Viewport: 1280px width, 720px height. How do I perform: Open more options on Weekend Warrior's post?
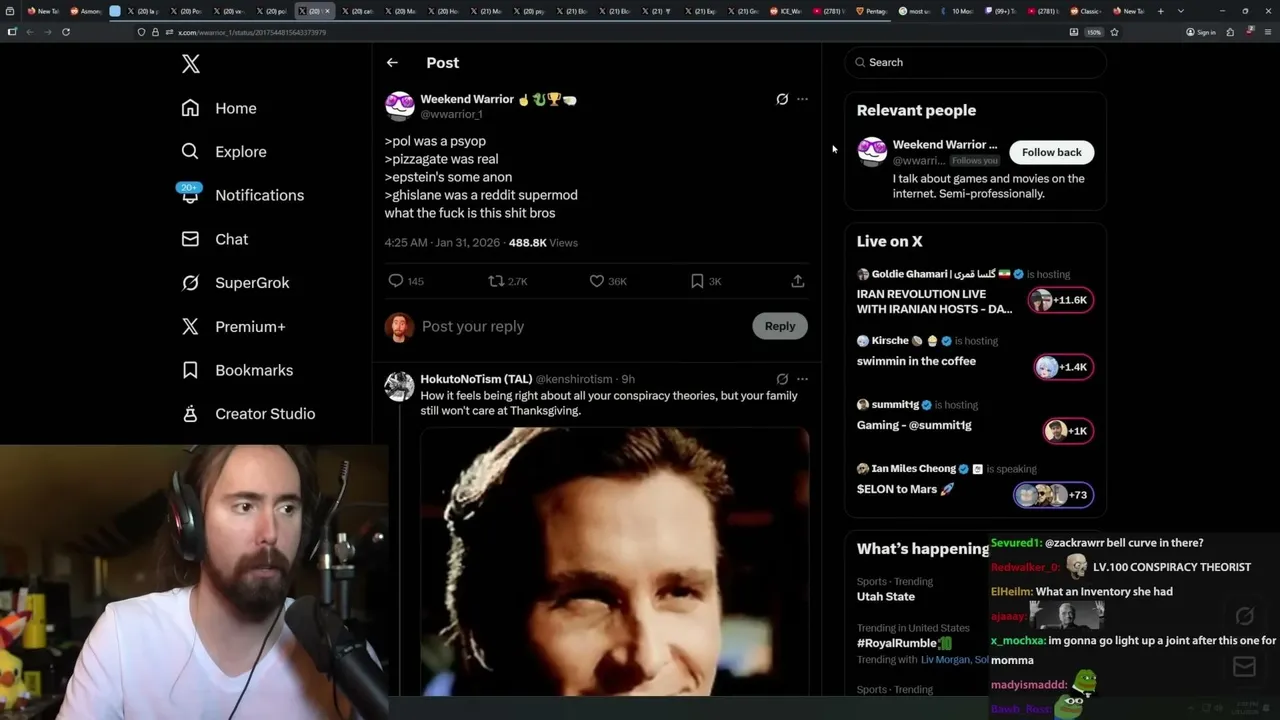(802, 99)
